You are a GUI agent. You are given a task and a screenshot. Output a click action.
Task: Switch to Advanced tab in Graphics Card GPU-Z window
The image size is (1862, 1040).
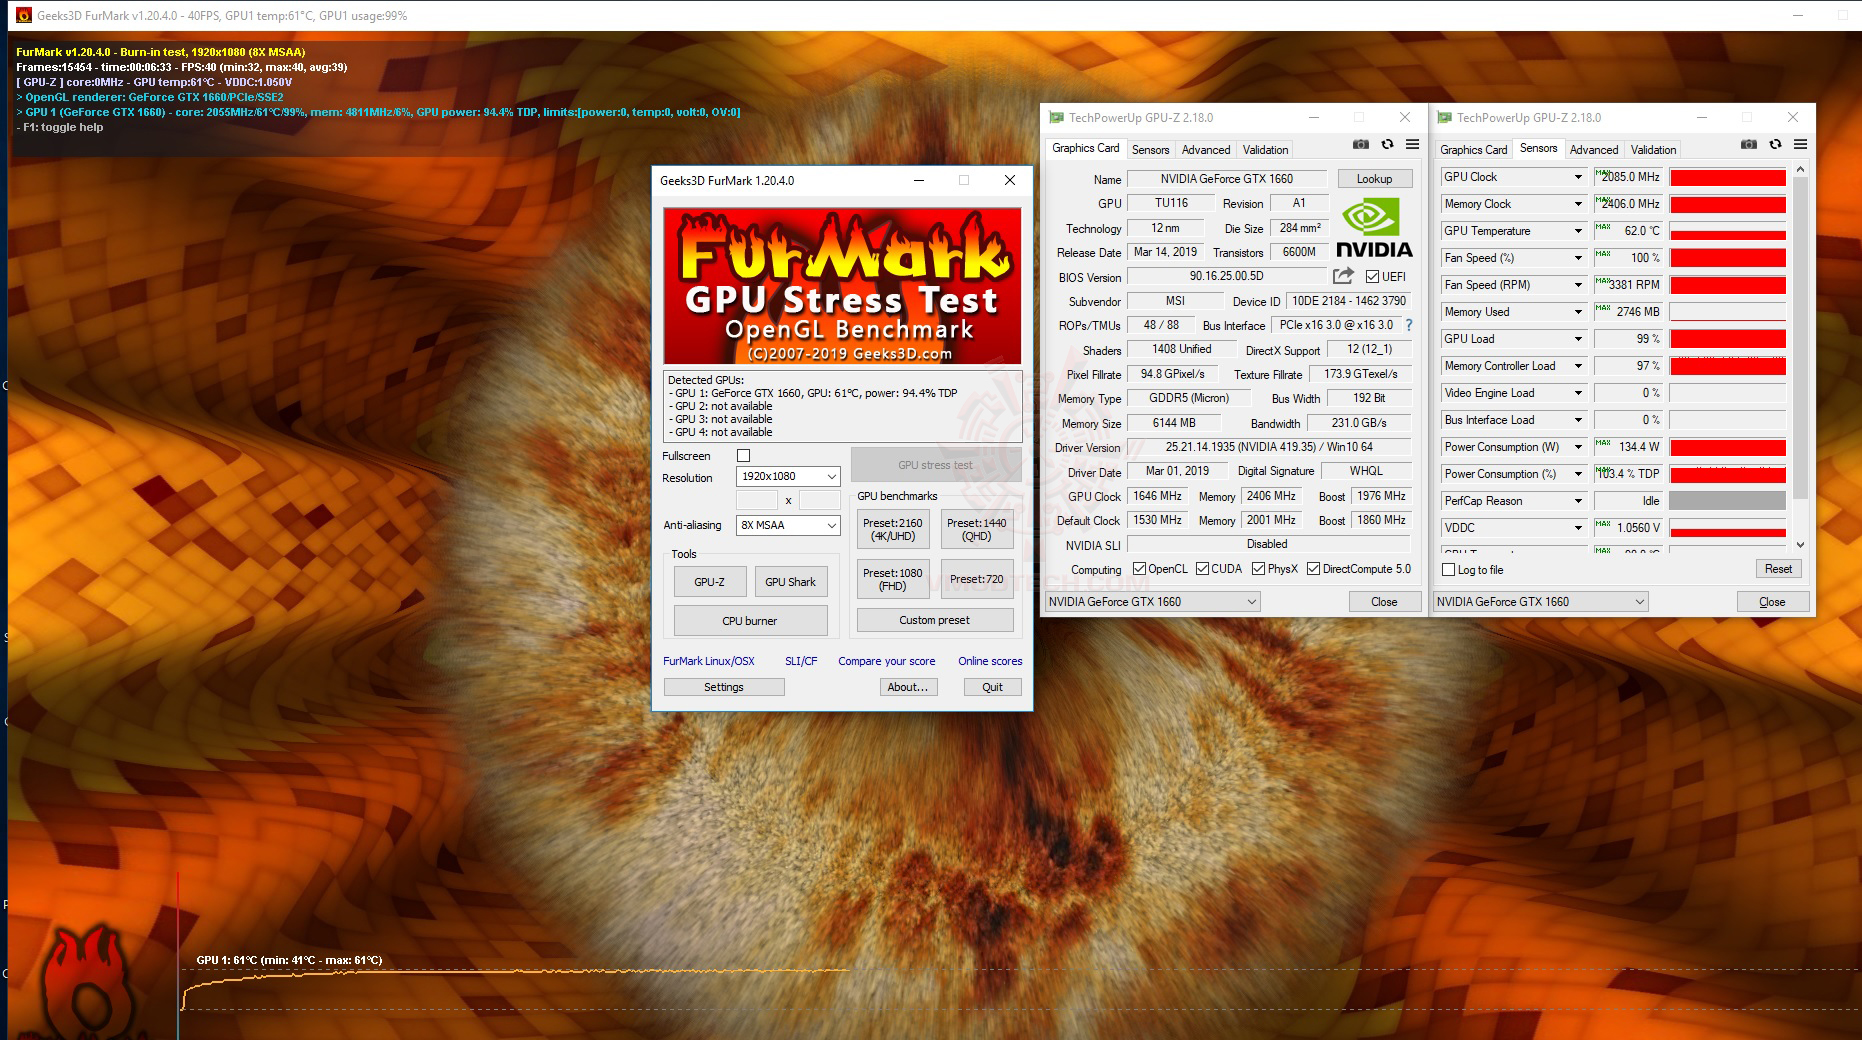[x=1206, y=150]
